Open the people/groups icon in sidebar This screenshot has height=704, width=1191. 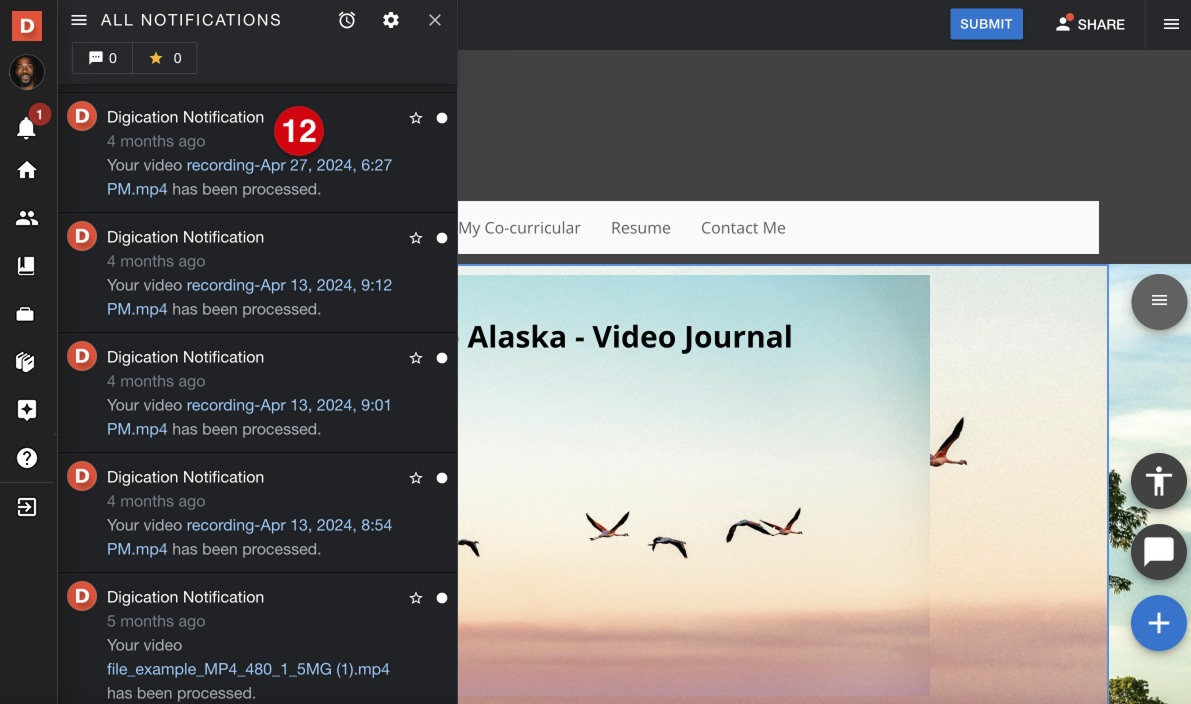27,218
